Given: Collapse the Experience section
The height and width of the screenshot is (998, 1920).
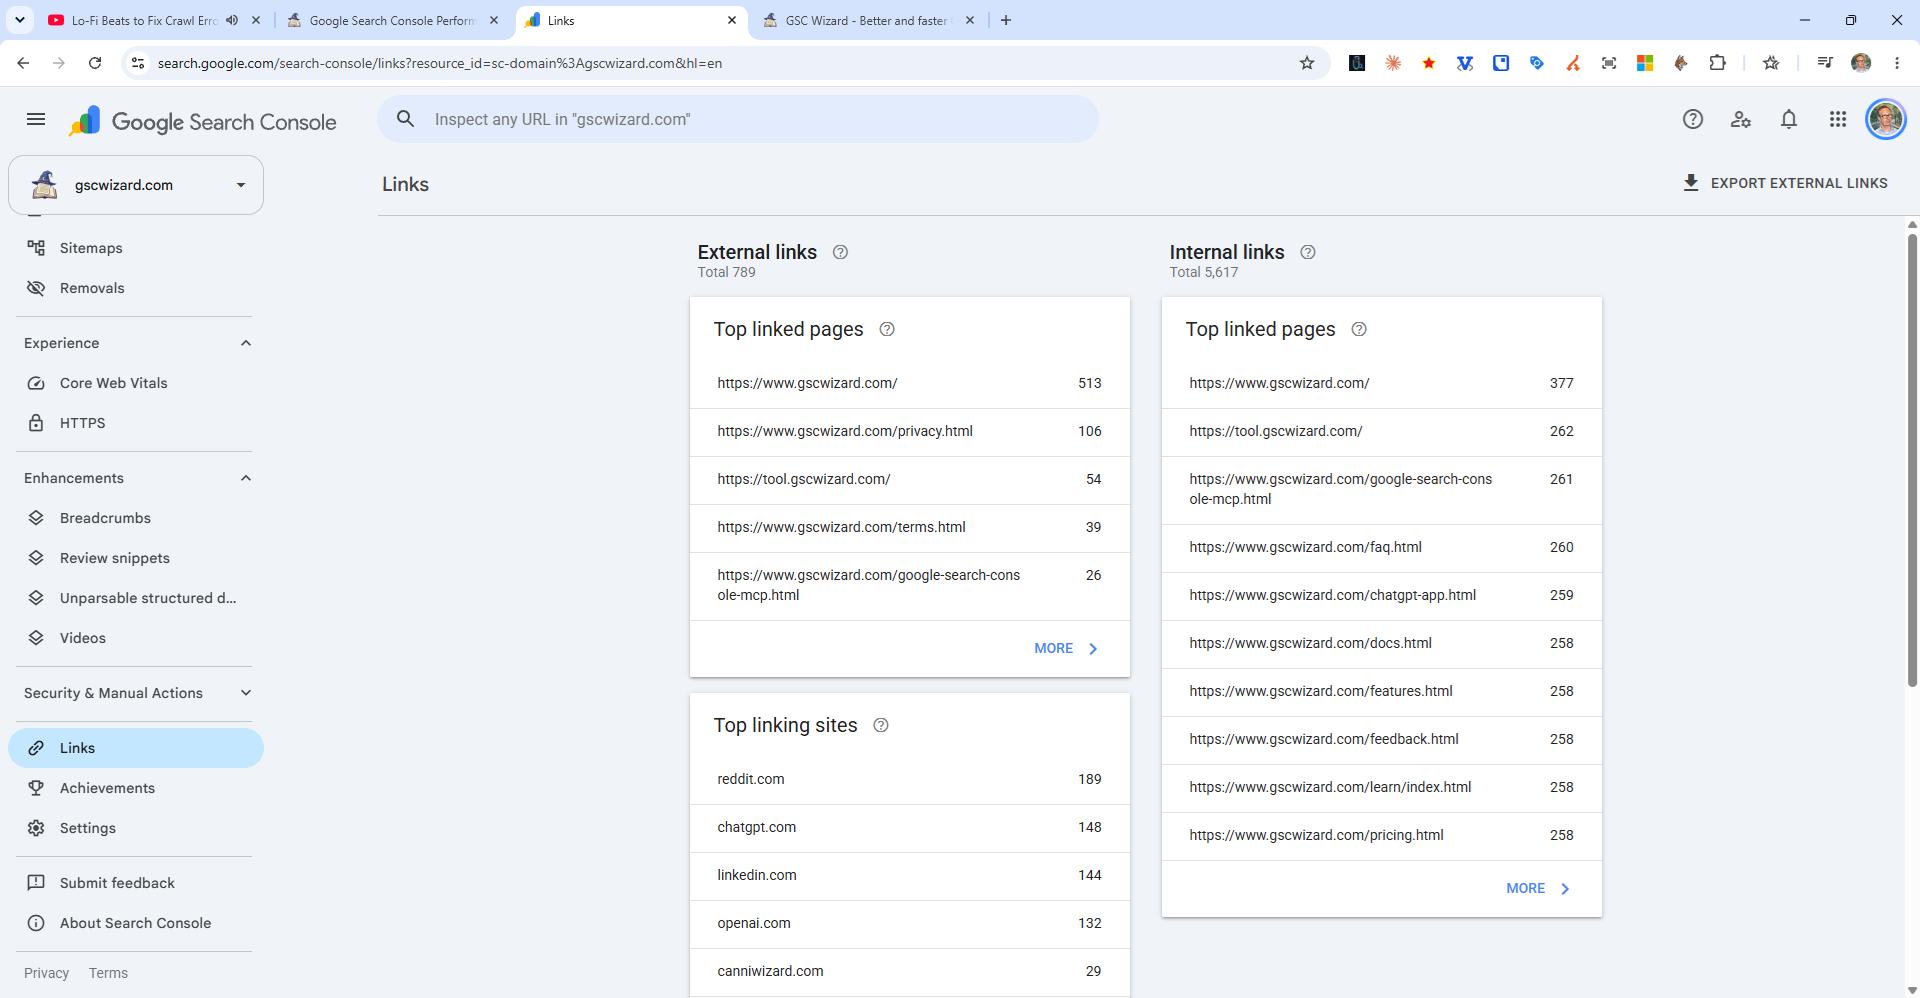Looking at the screenshot, I should [246, 343].
